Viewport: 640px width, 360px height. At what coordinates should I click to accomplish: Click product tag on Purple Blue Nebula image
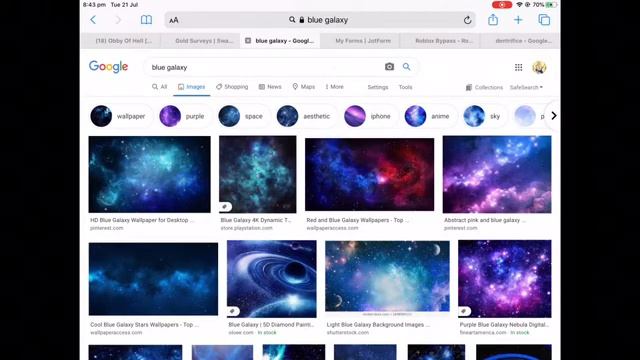(x=464, y=311)
